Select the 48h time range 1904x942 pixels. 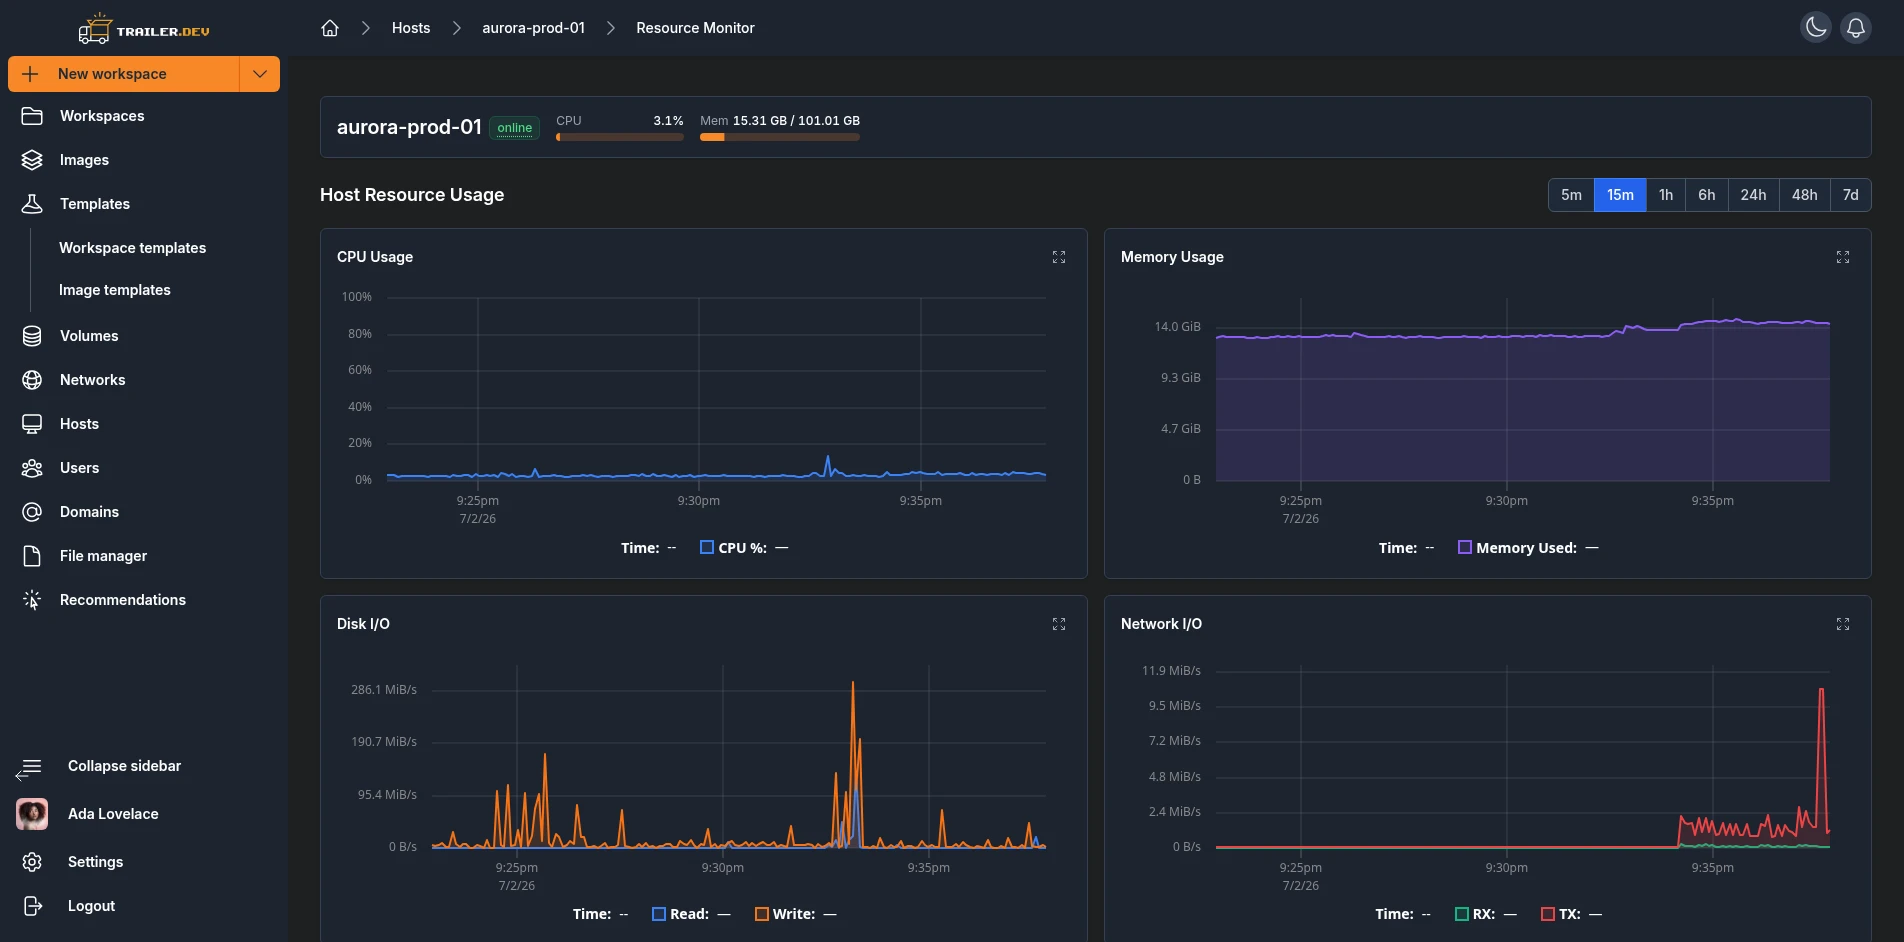pos(1804,195)
